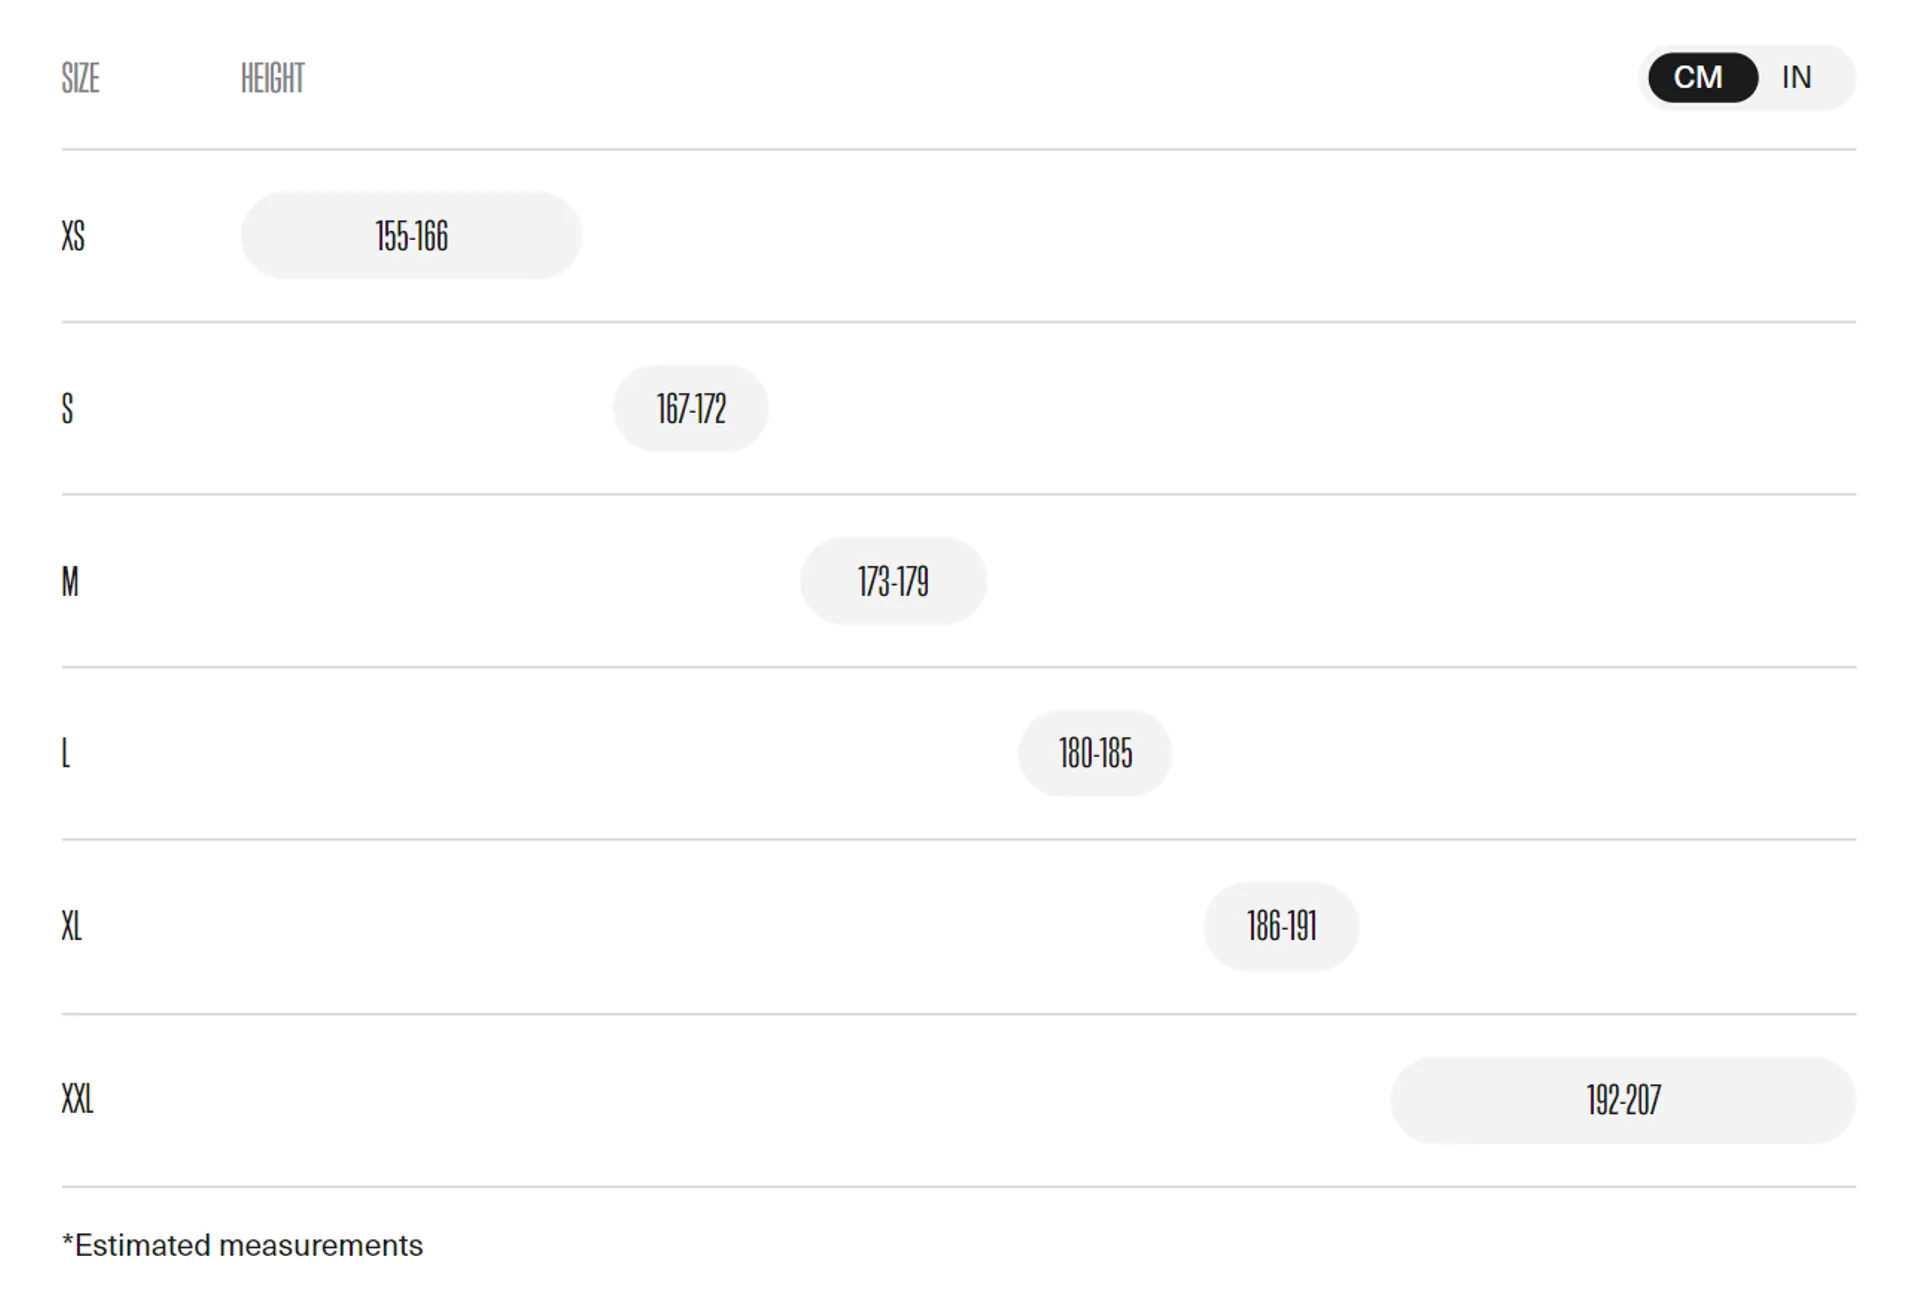The width and height of the screenshot is (1920, 1299).
Task: Click the 167-172 height range pill
Action: [x=691, y=409]
